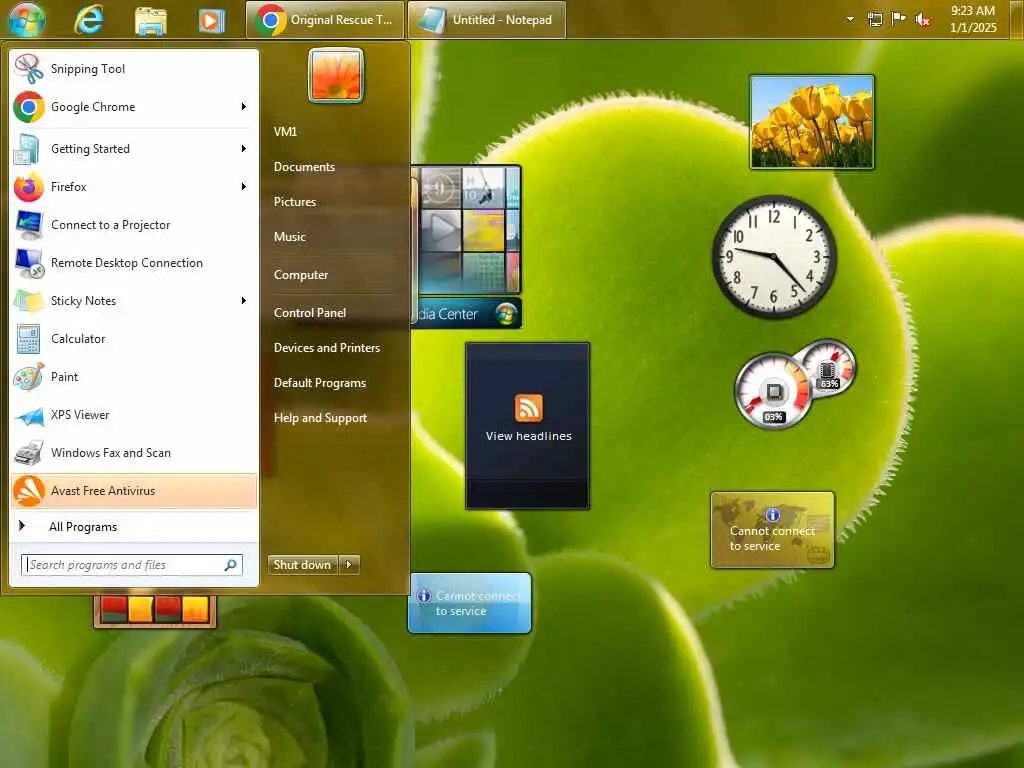
Task: Switch to Untitled - Notepad window
Action: coord(487,20)
